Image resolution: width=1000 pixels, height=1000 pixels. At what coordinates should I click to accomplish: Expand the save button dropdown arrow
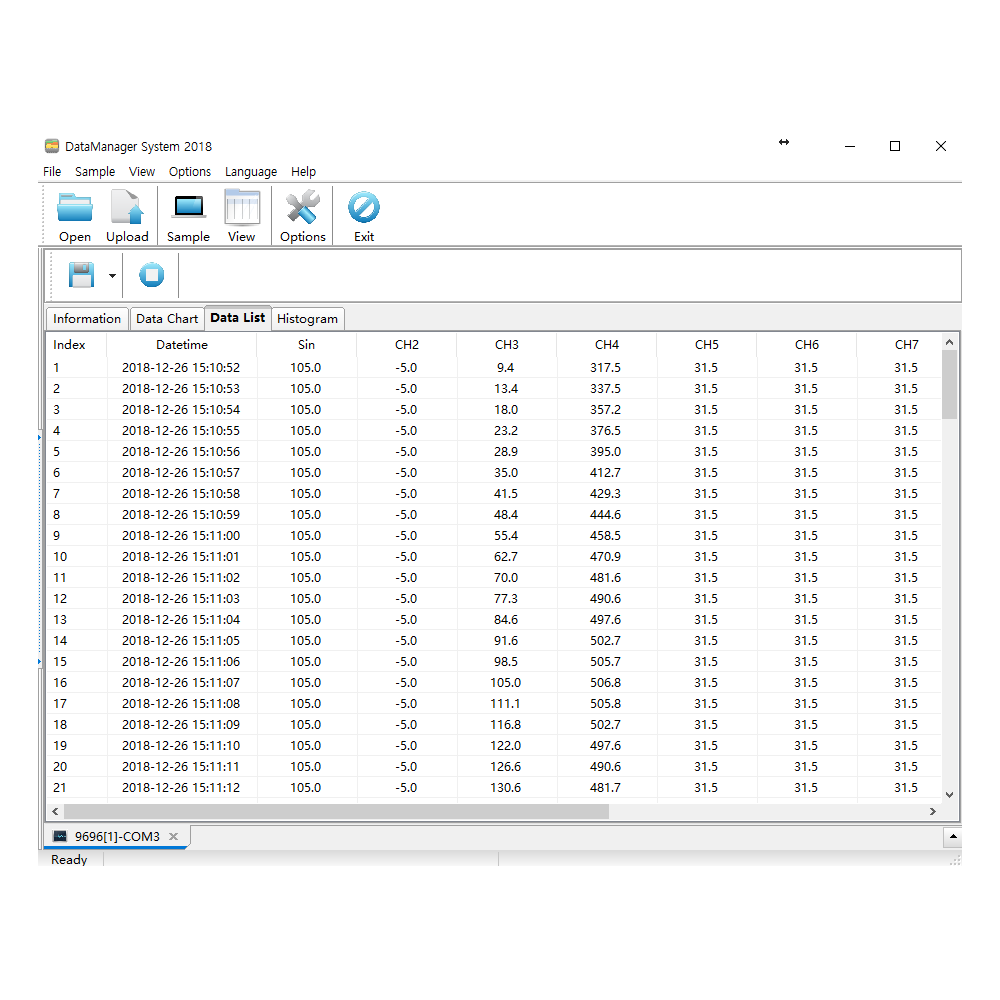pyautogui.click(x=112, y=276)
